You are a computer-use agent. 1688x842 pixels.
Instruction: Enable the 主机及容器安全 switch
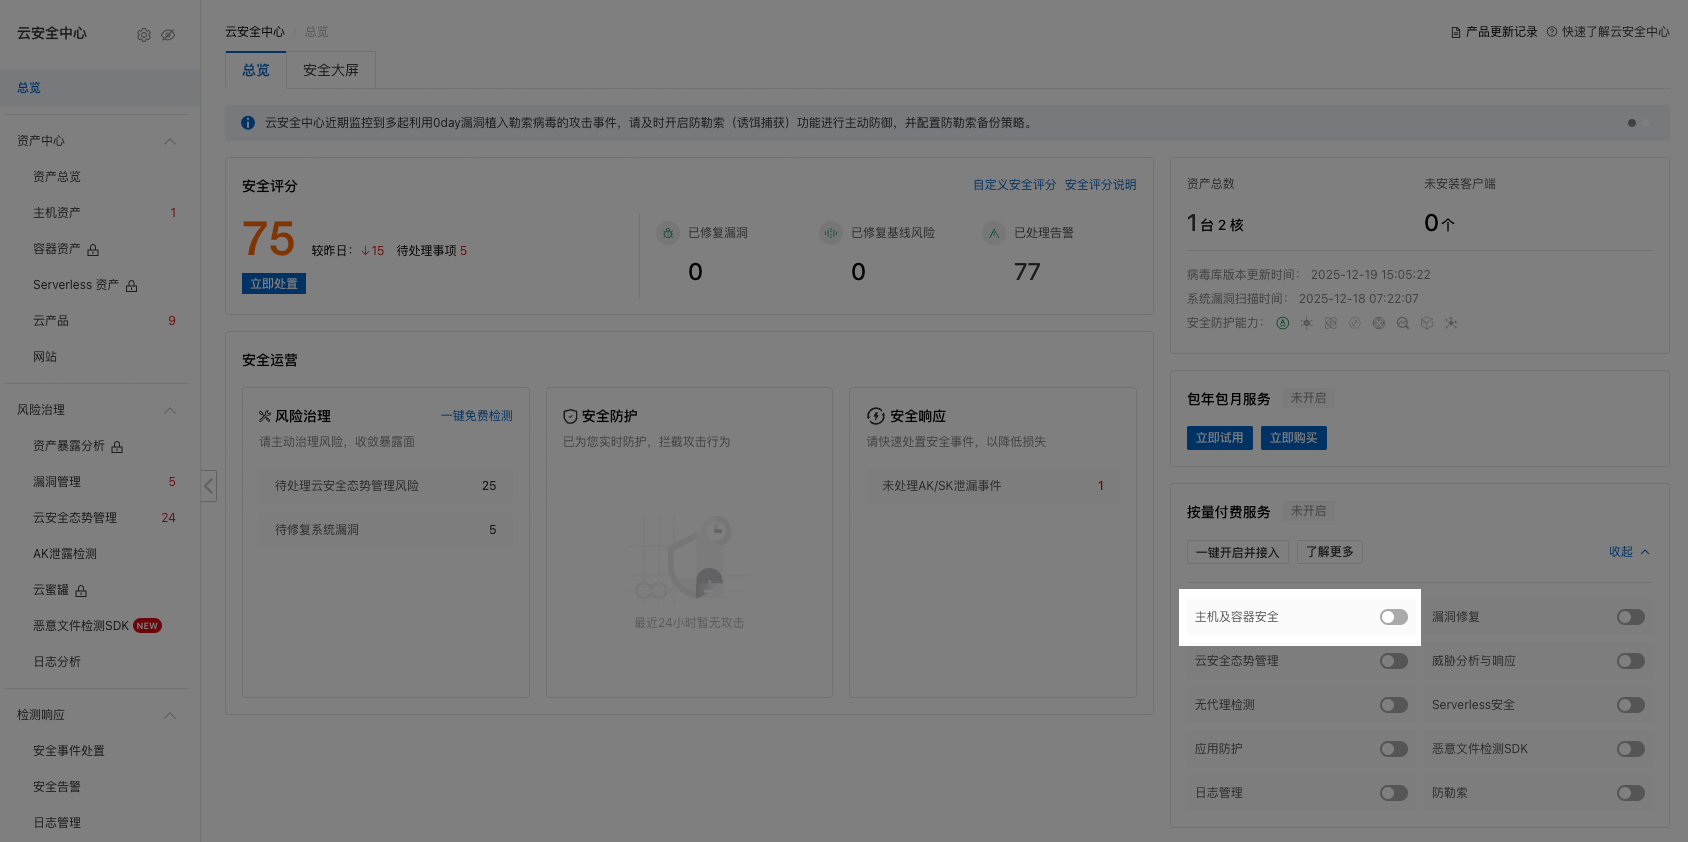coord(1394,617)
